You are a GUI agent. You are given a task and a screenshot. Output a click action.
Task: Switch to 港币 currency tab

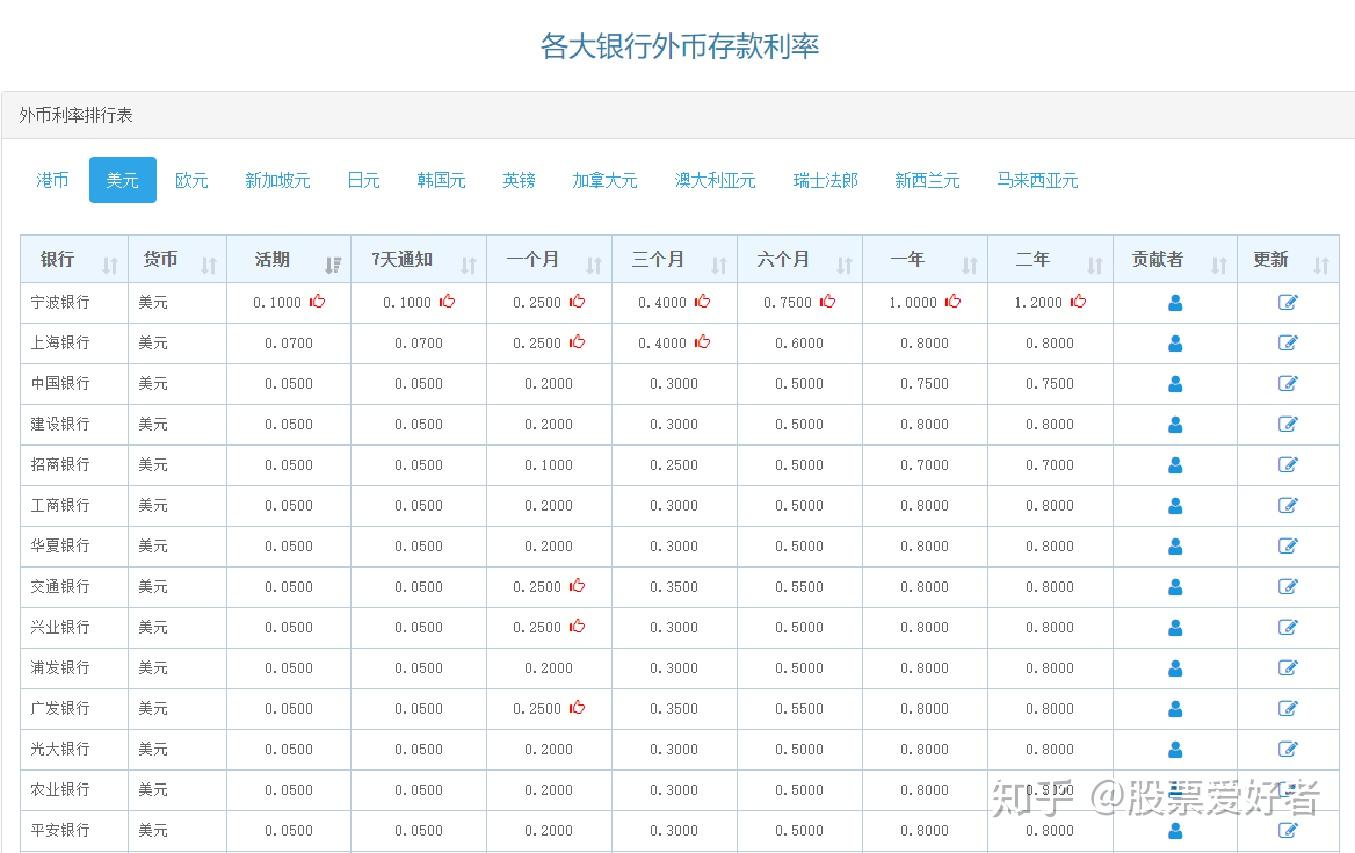click(53, 180)
